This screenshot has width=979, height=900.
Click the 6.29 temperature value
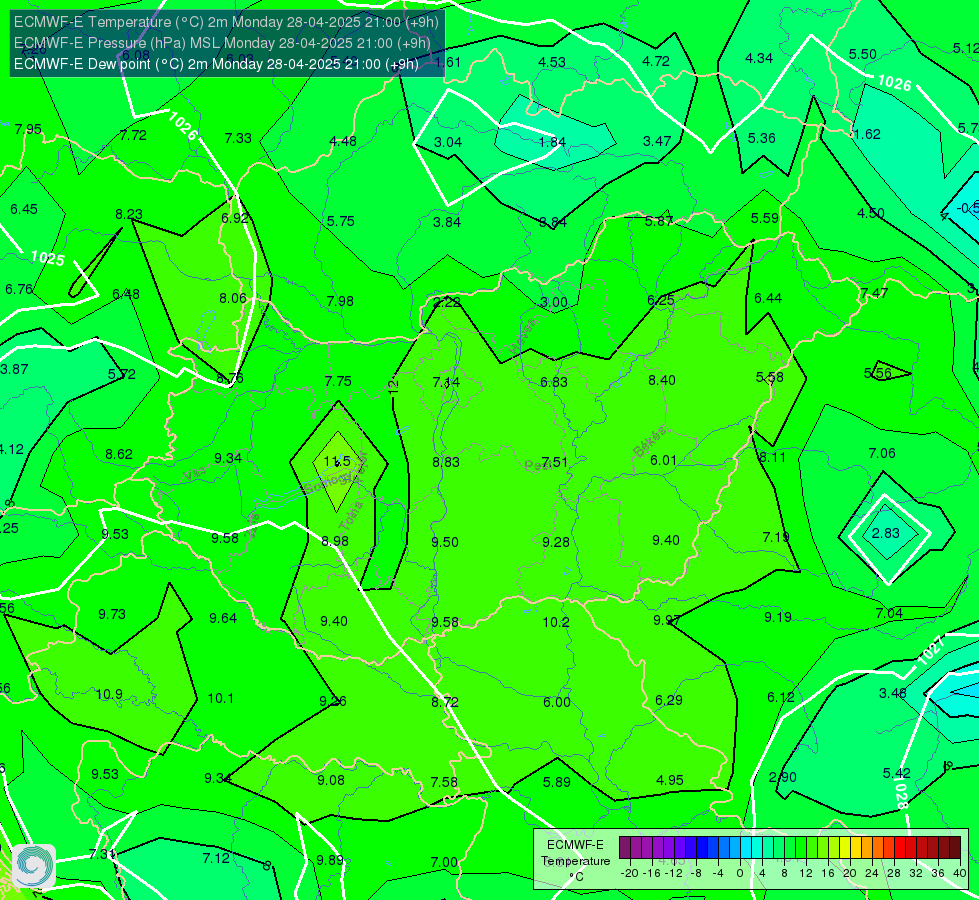click(x=669, y=700)
